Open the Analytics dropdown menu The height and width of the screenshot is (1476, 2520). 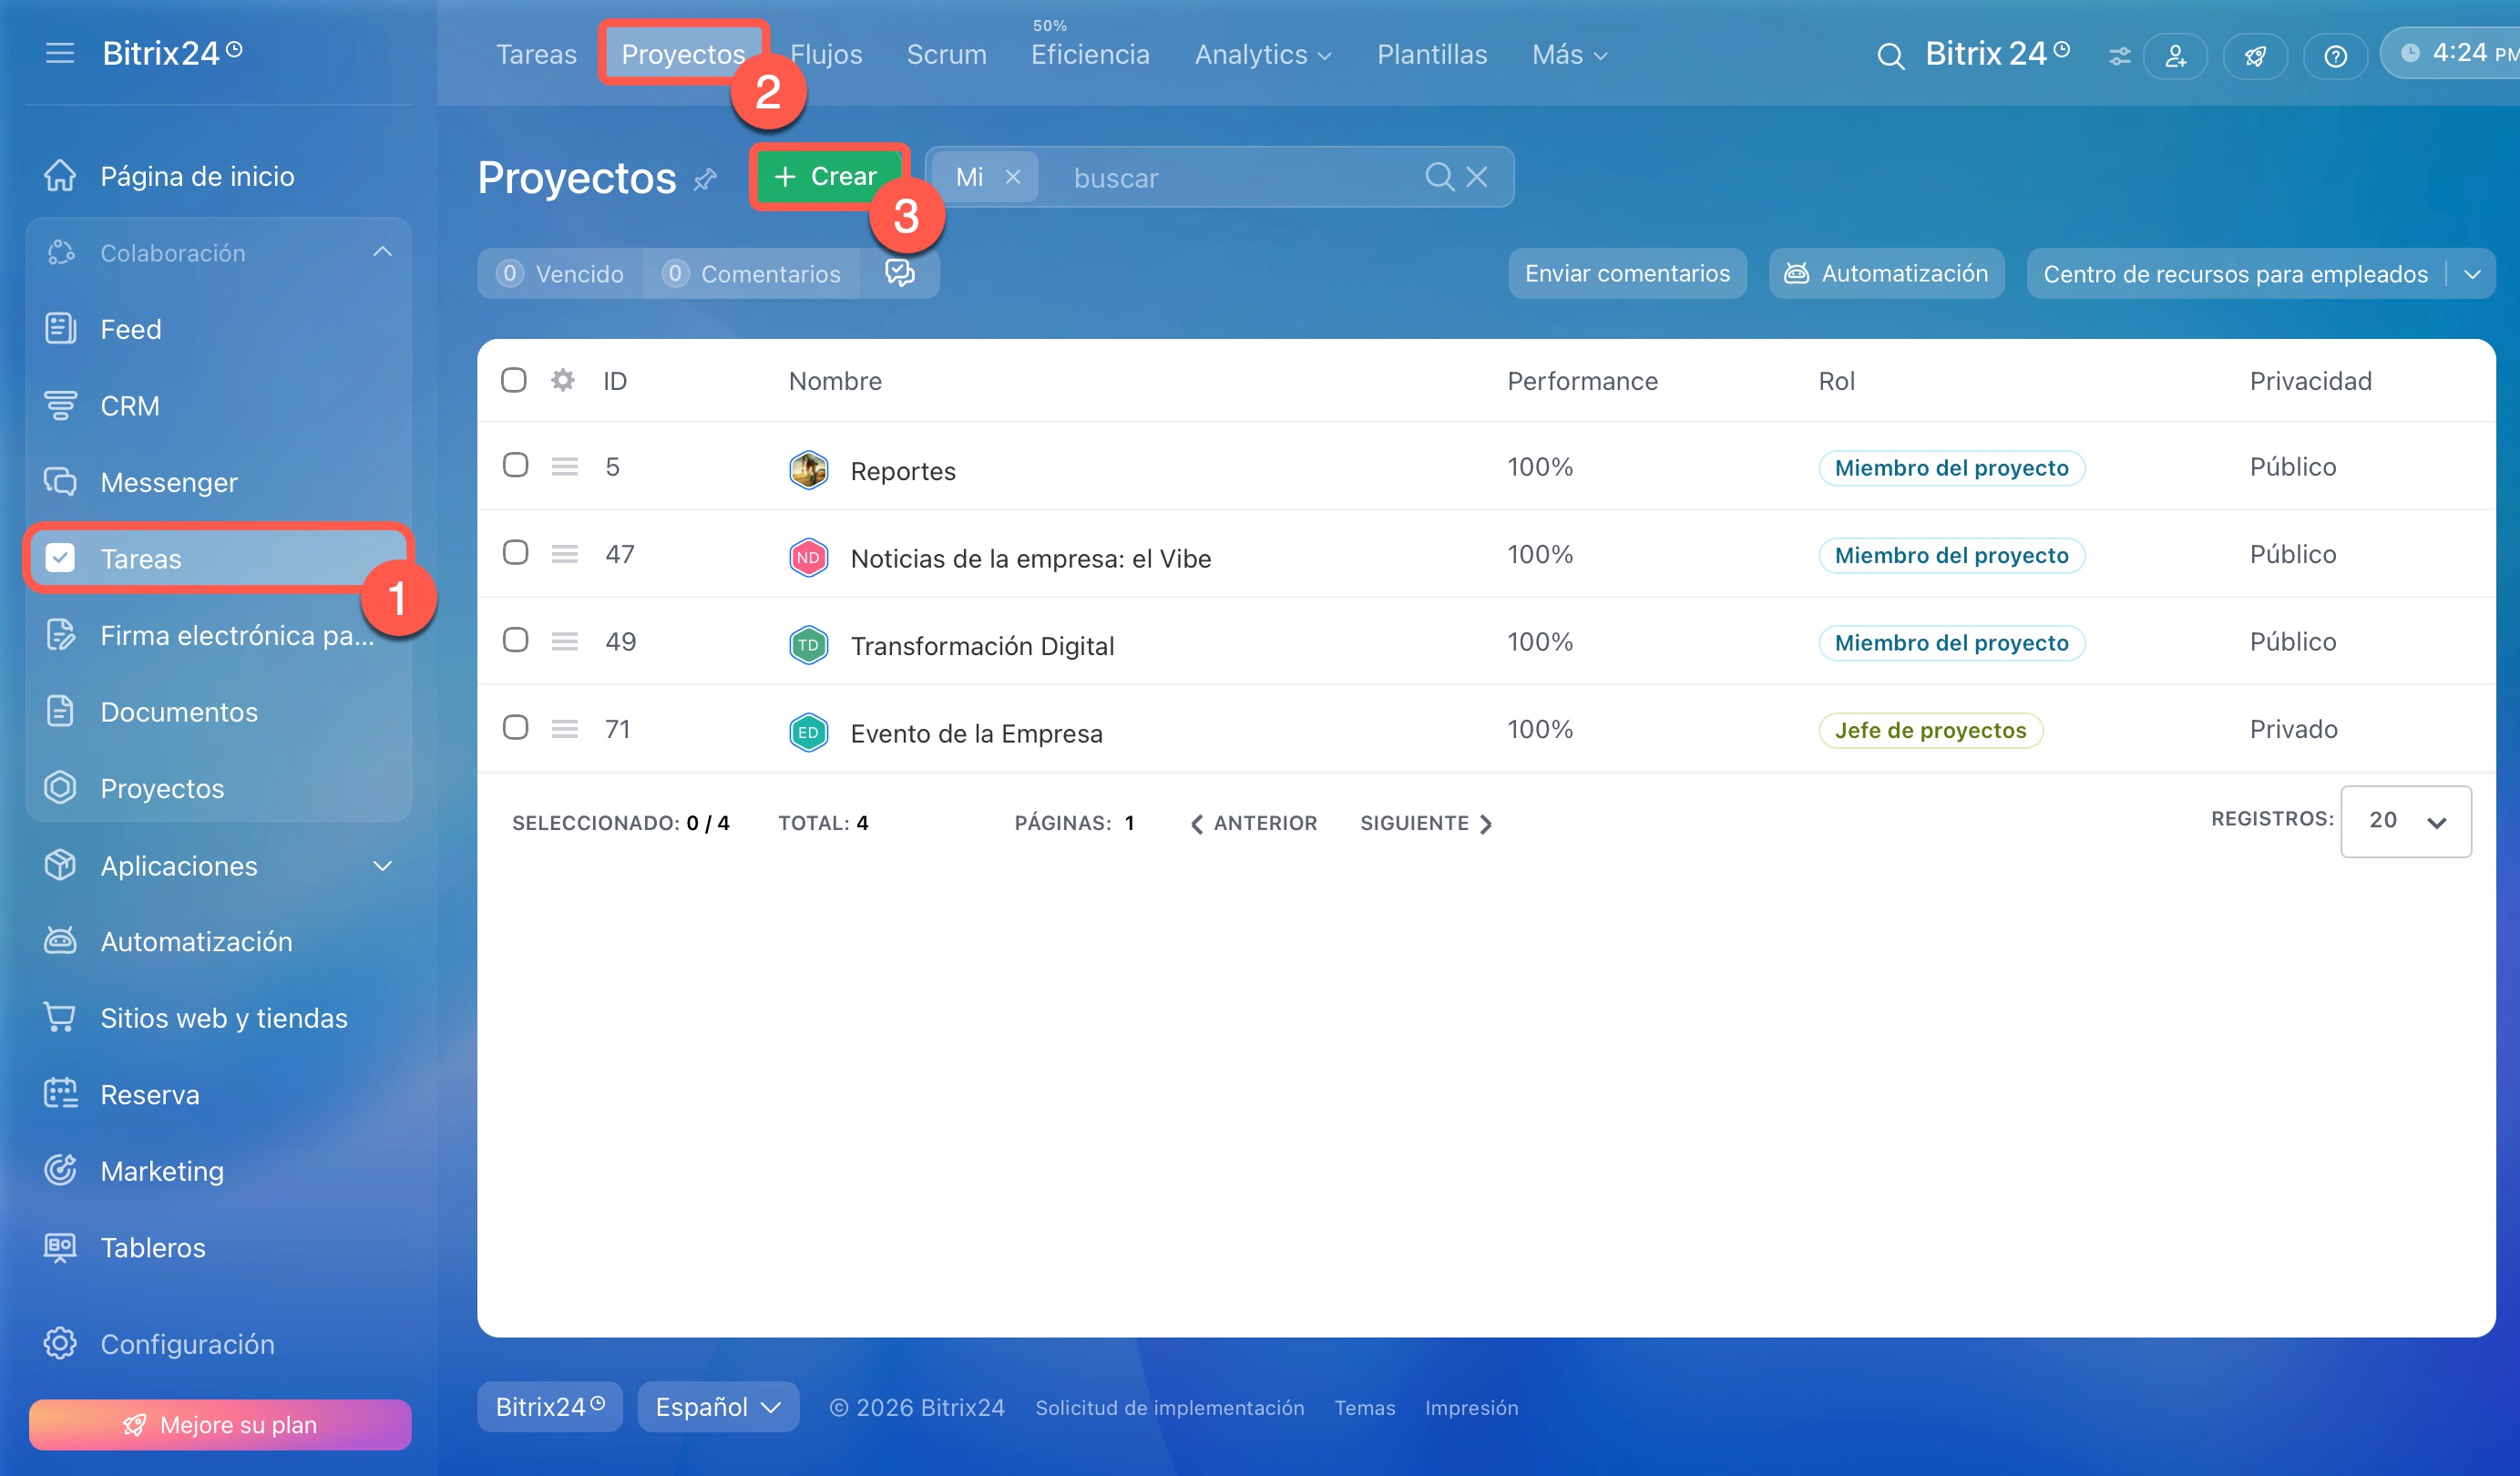1263,54
